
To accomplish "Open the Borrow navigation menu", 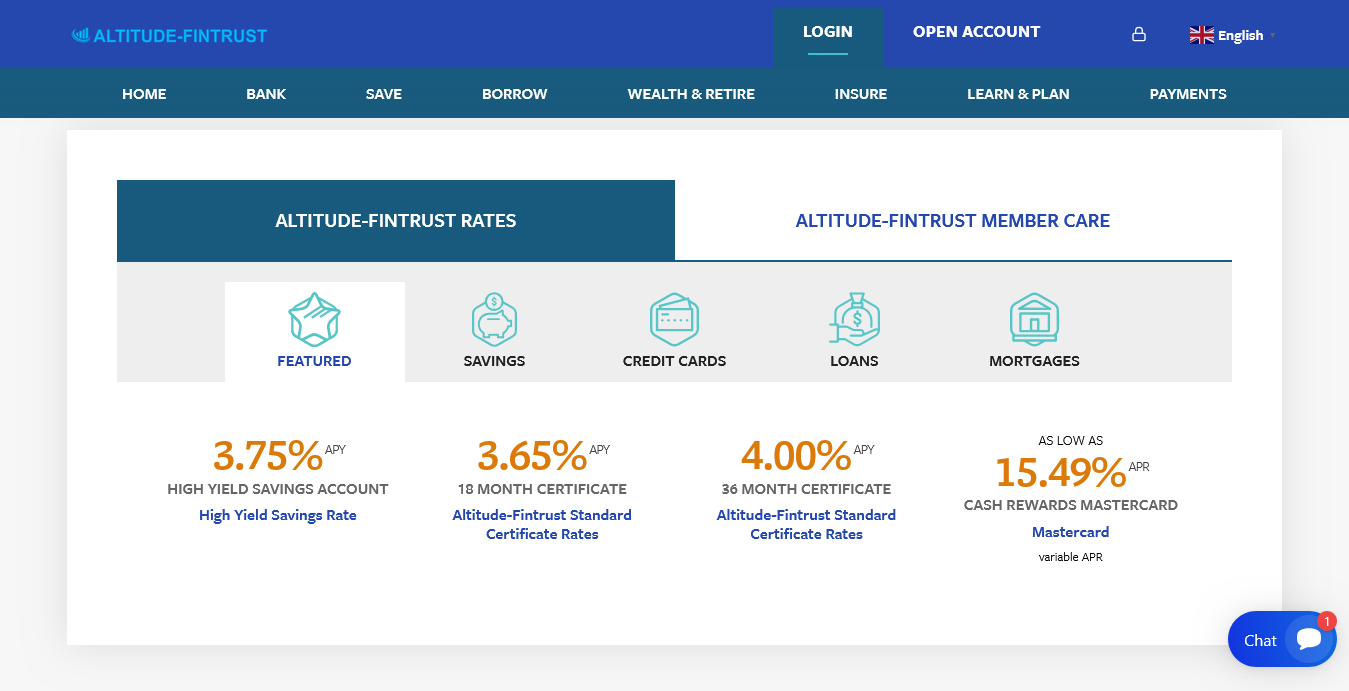I will click(x=514, y=94).
